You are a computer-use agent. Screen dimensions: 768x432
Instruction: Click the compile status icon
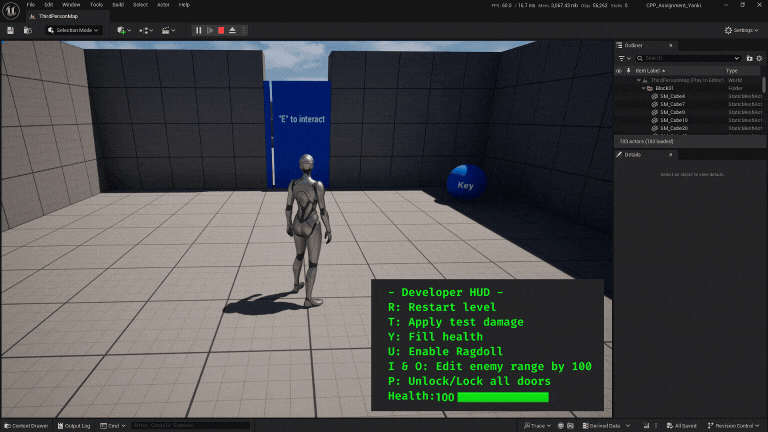coord(646,426)
